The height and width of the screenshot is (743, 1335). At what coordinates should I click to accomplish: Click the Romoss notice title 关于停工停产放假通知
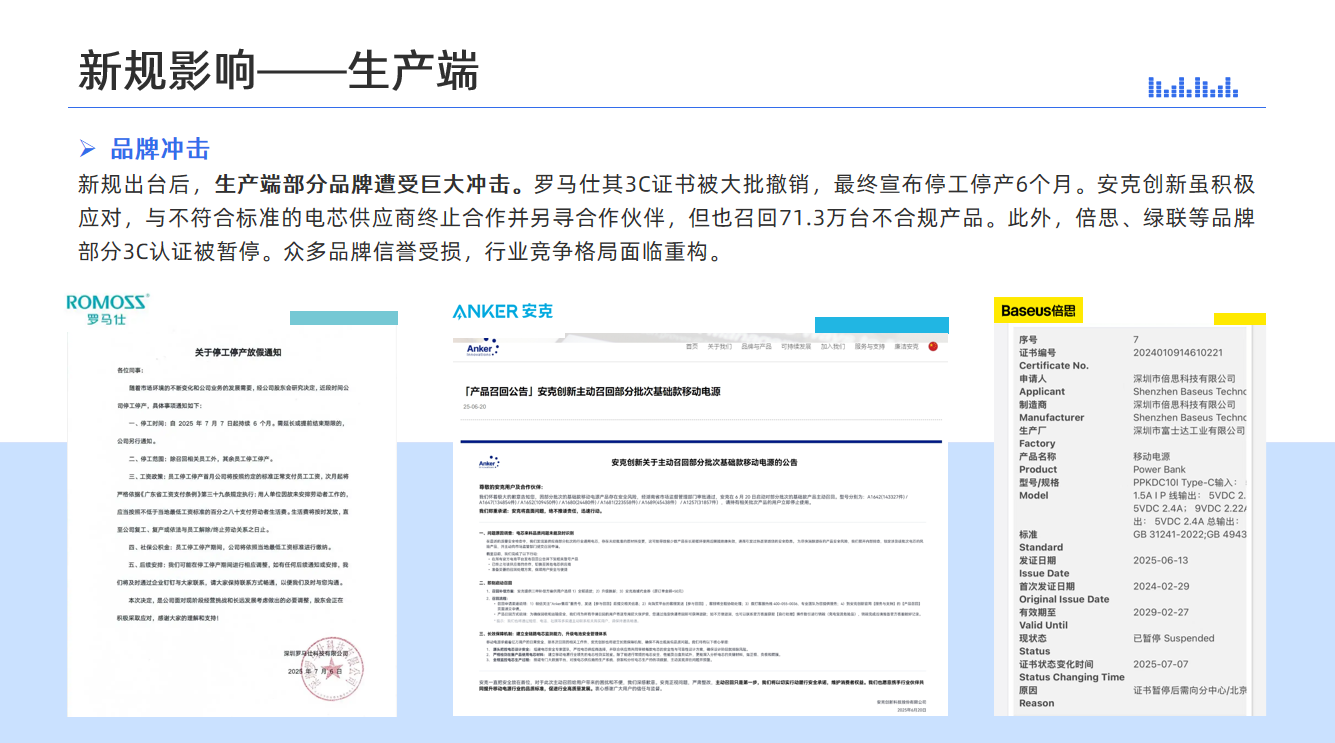[x=238, y=352]
